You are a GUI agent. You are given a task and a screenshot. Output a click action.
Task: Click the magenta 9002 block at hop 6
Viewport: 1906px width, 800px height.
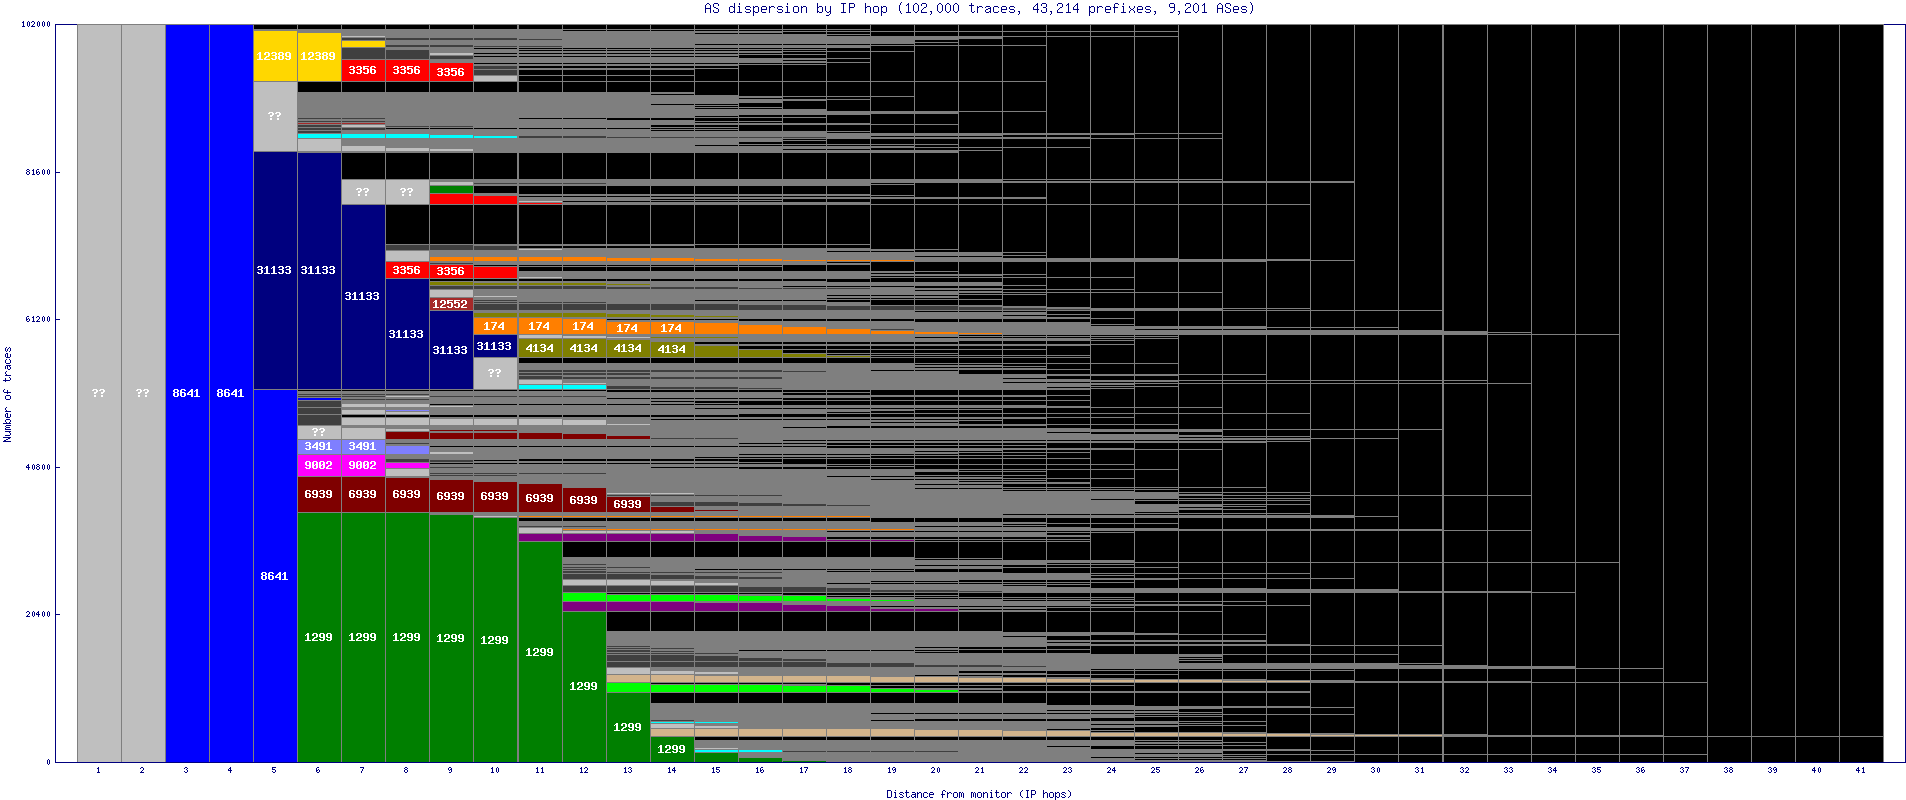click(319, 465)
